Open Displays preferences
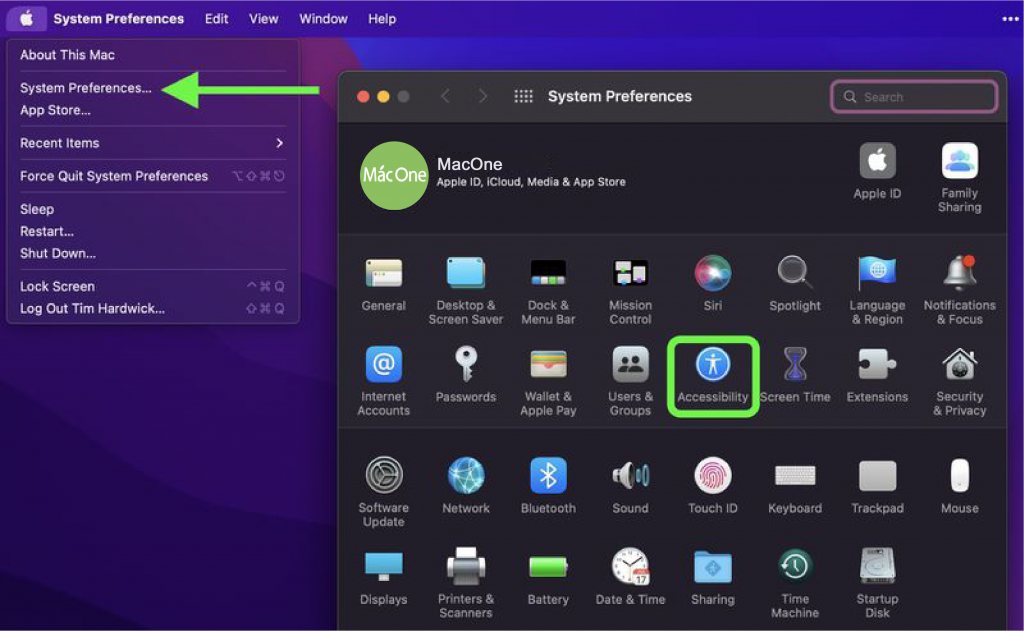Image resolution: width=1024 pixels, height=631 pixels. 383,577
